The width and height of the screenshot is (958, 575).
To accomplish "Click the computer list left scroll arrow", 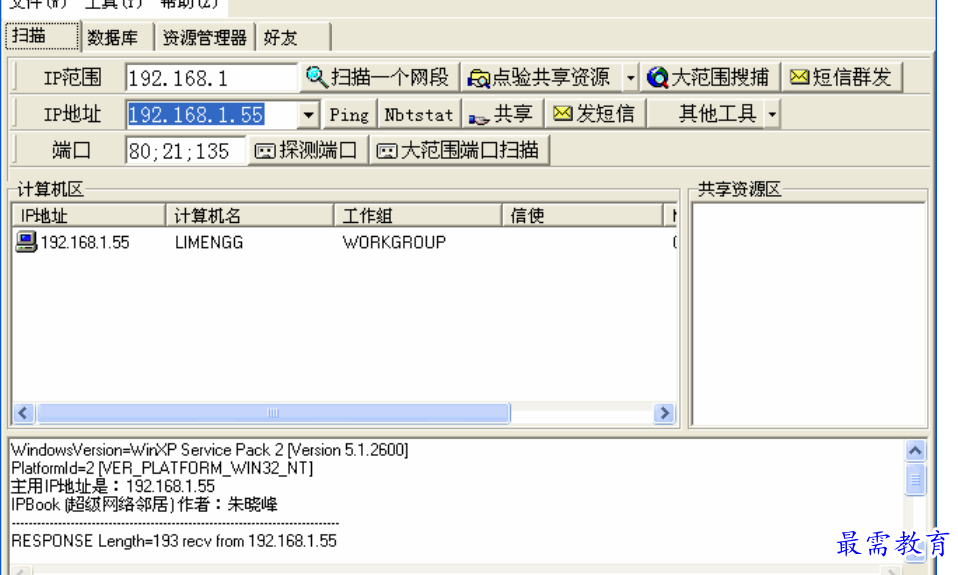I will (x=23, y=413).
